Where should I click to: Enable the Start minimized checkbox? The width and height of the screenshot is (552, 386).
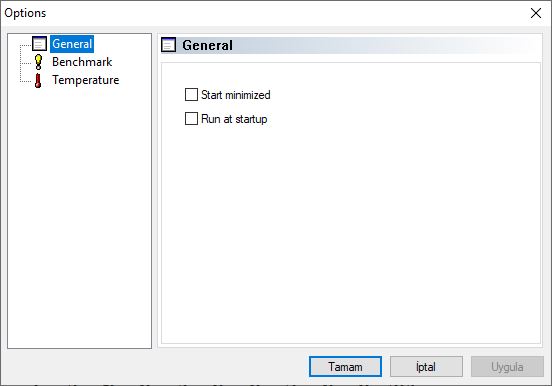coord(191,94)
